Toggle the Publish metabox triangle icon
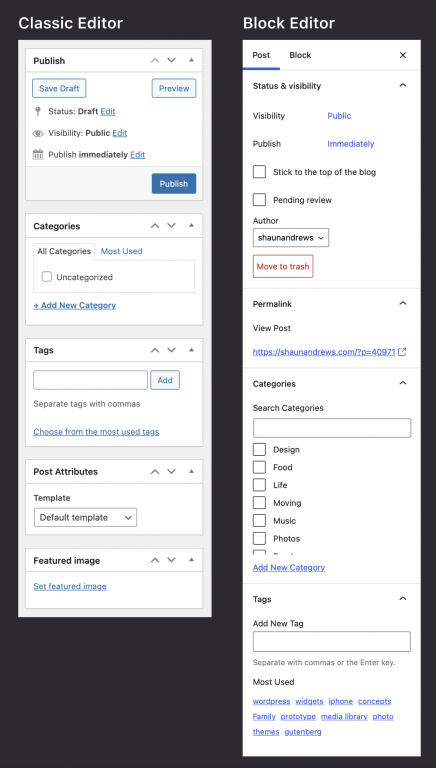 pyautogui.click(x=192, y=60)
